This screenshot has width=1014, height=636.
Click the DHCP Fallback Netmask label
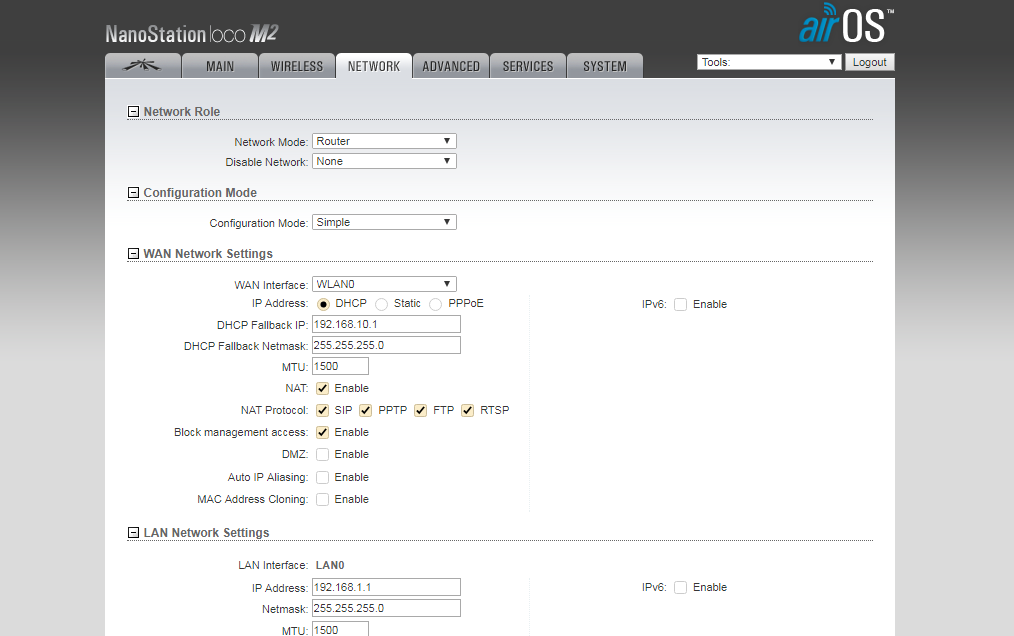(x=246, y=346)
